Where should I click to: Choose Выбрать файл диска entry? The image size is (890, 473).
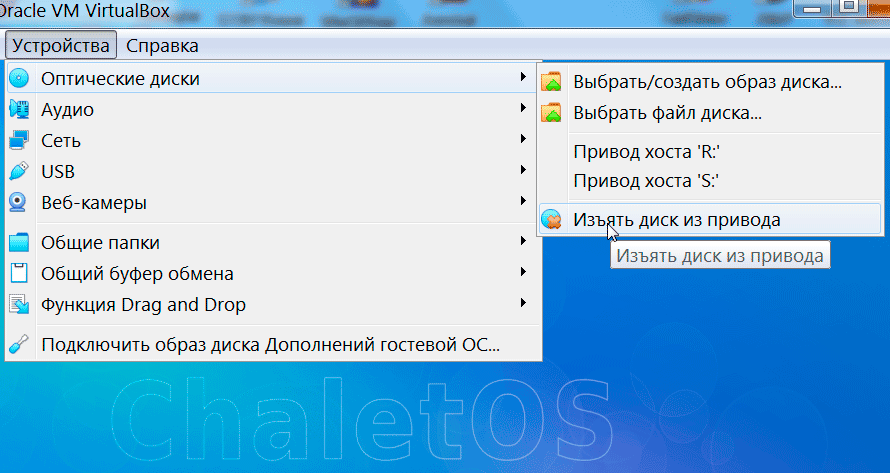[667, 113]
